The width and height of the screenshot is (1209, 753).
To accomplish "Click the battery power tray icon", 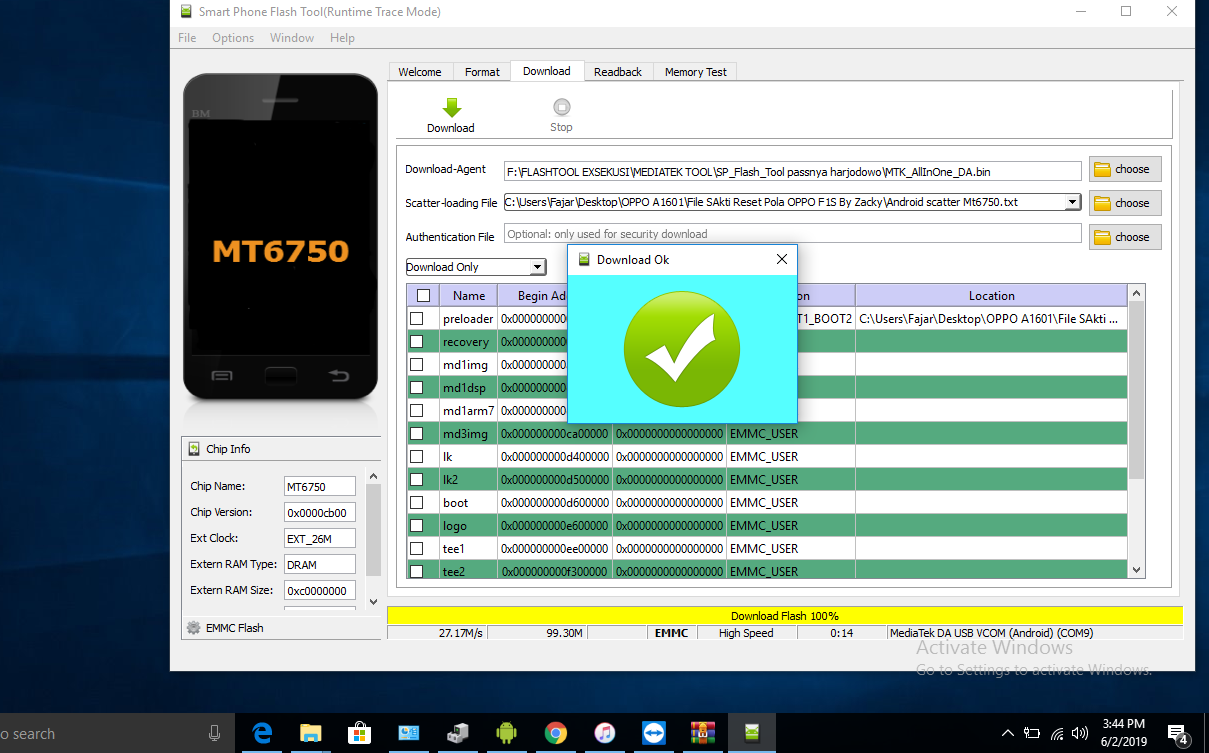I will pyautogui.click(x=1032, y=733).
